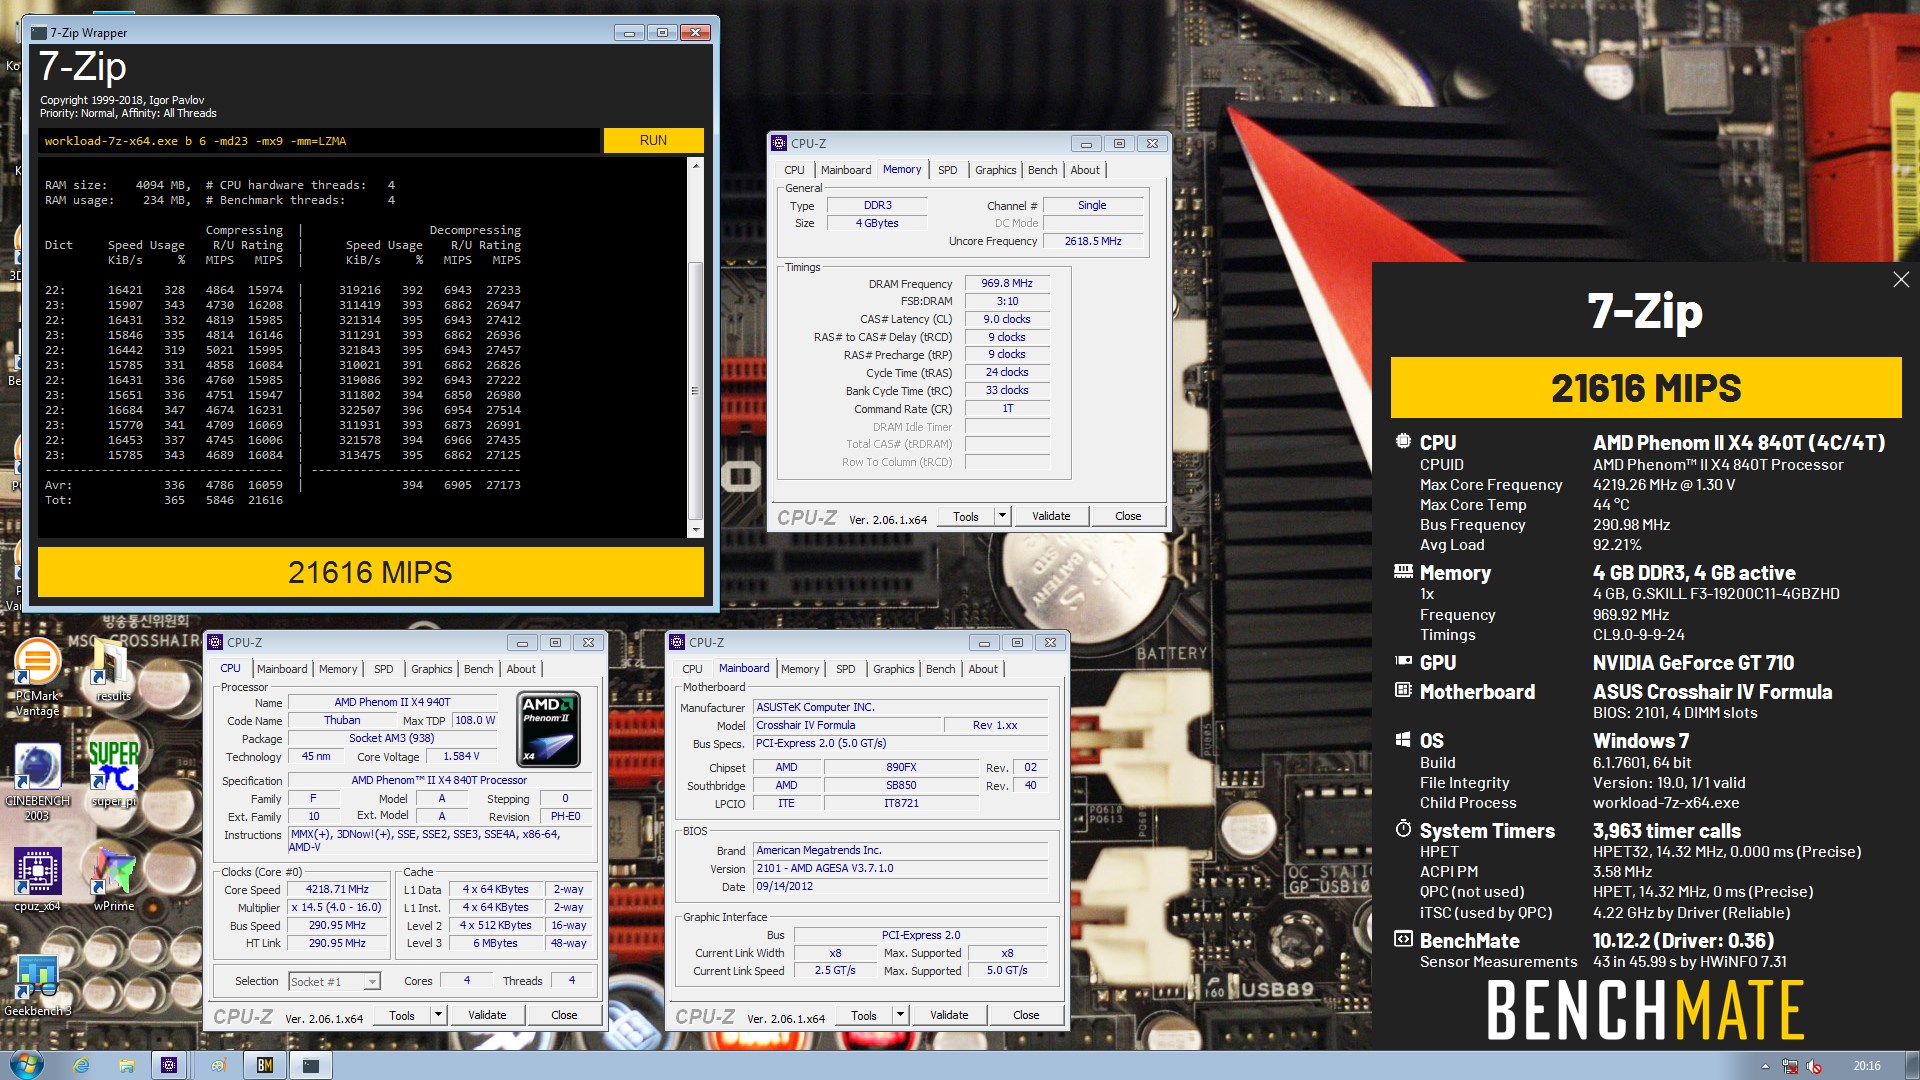
Task: Click the 7-Zip console scrollbar down arrow
Action: click(x=696, y=529)
